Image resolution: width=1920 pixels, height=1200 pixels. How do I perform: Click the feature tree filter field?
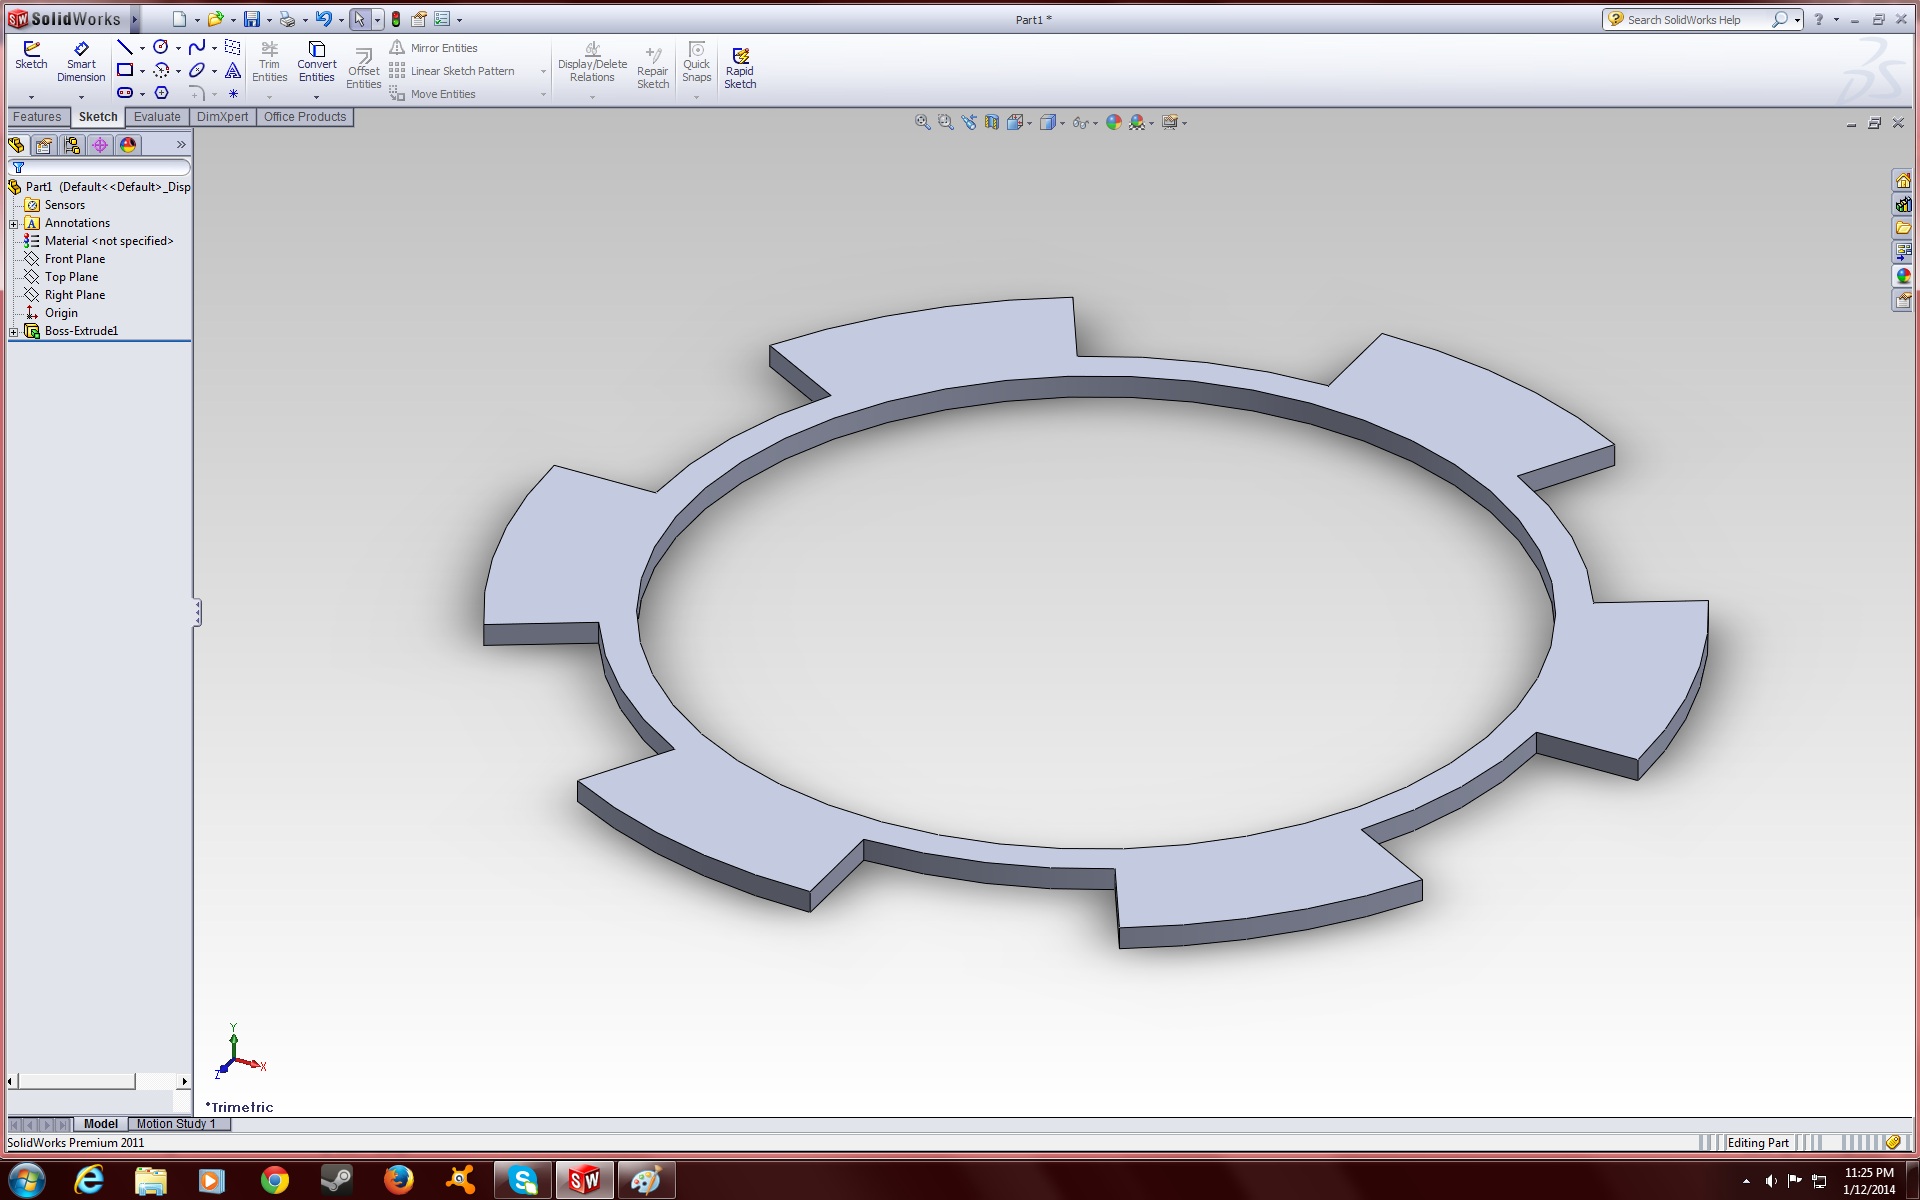[x=99, y=167]
